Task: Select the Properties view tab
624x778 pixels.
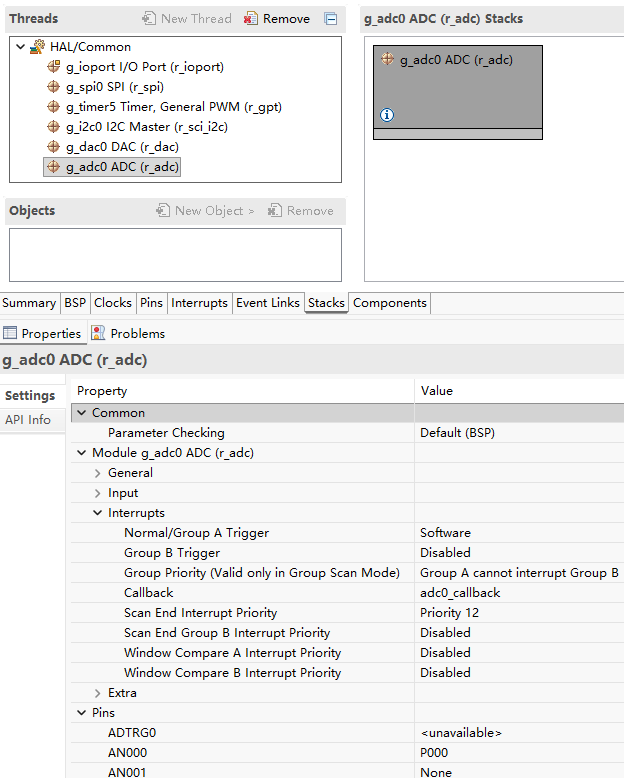Action: coord(43,333)
